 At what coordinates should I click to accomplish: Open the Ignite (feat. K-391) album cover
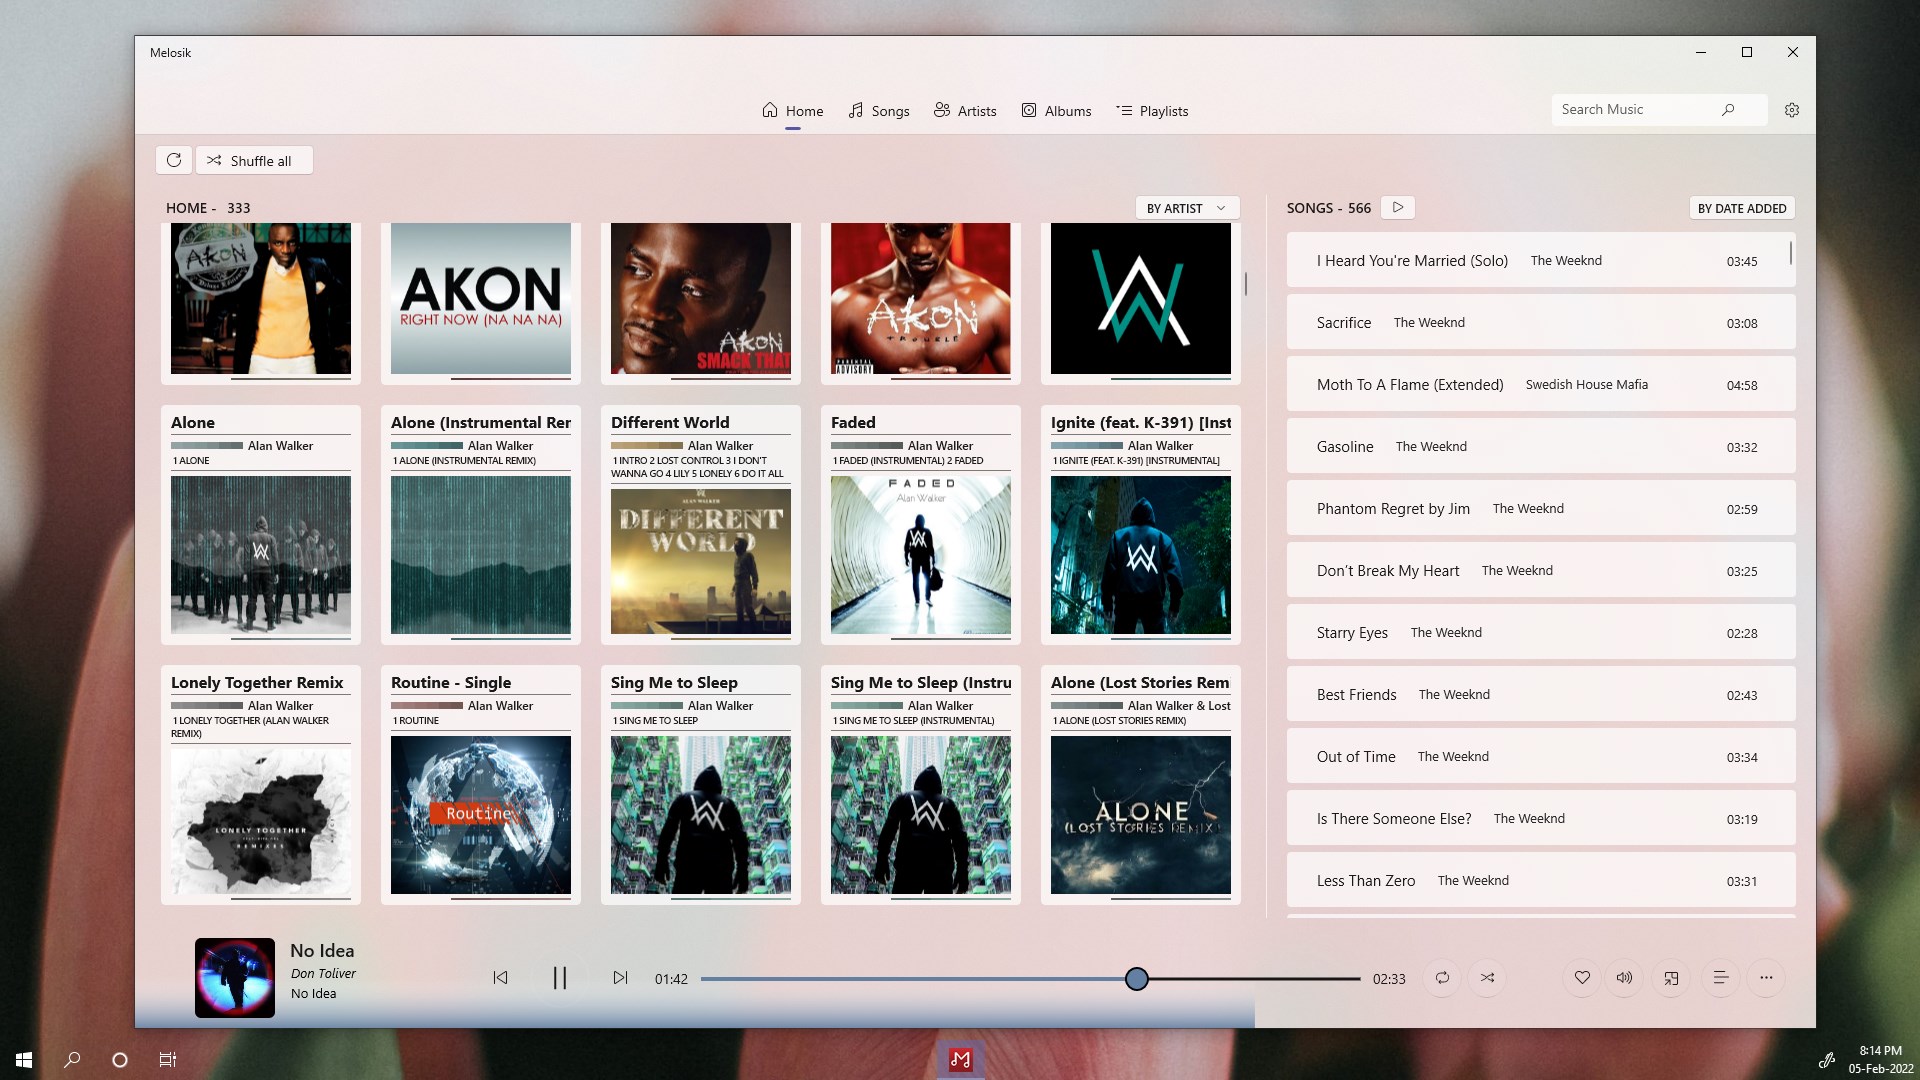[x=1141, y=555]
